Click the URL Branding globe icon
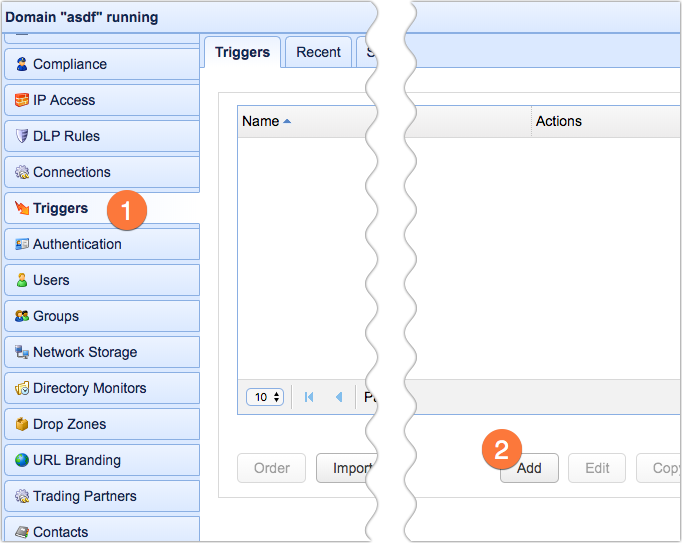Viewport: 682px width, 543px height. tap(22, 460)
